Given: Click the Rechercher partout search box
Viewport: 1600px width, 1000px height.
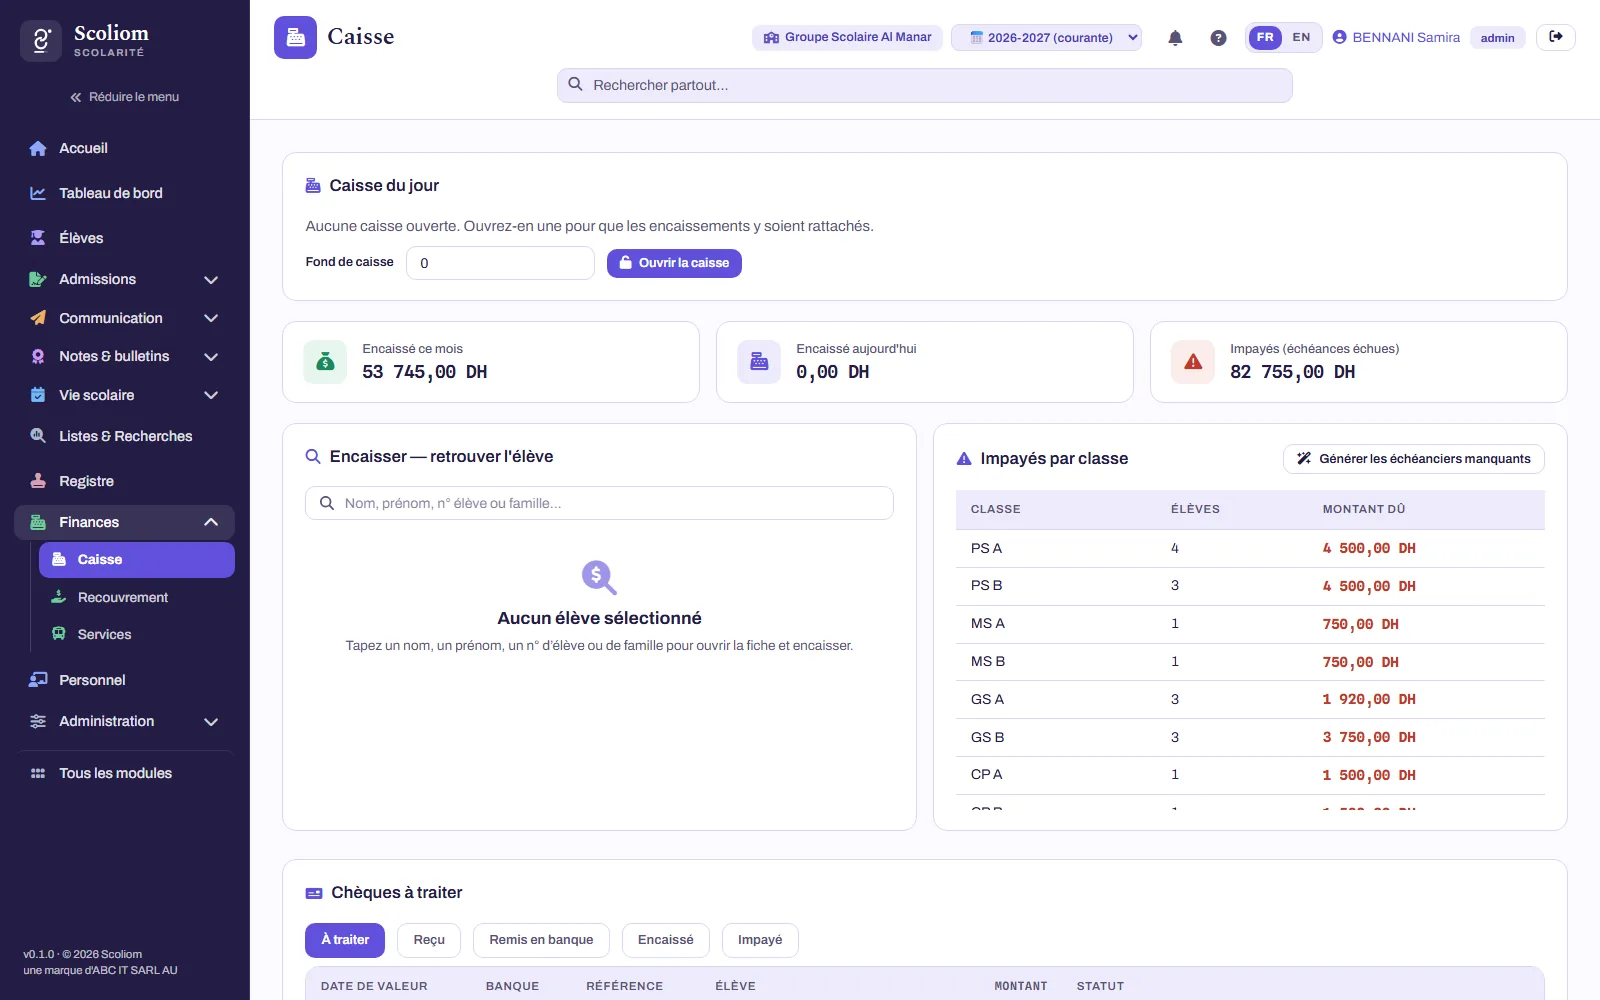Looking at the screenshot, I should pyautogui.click(x=925, y=85).
